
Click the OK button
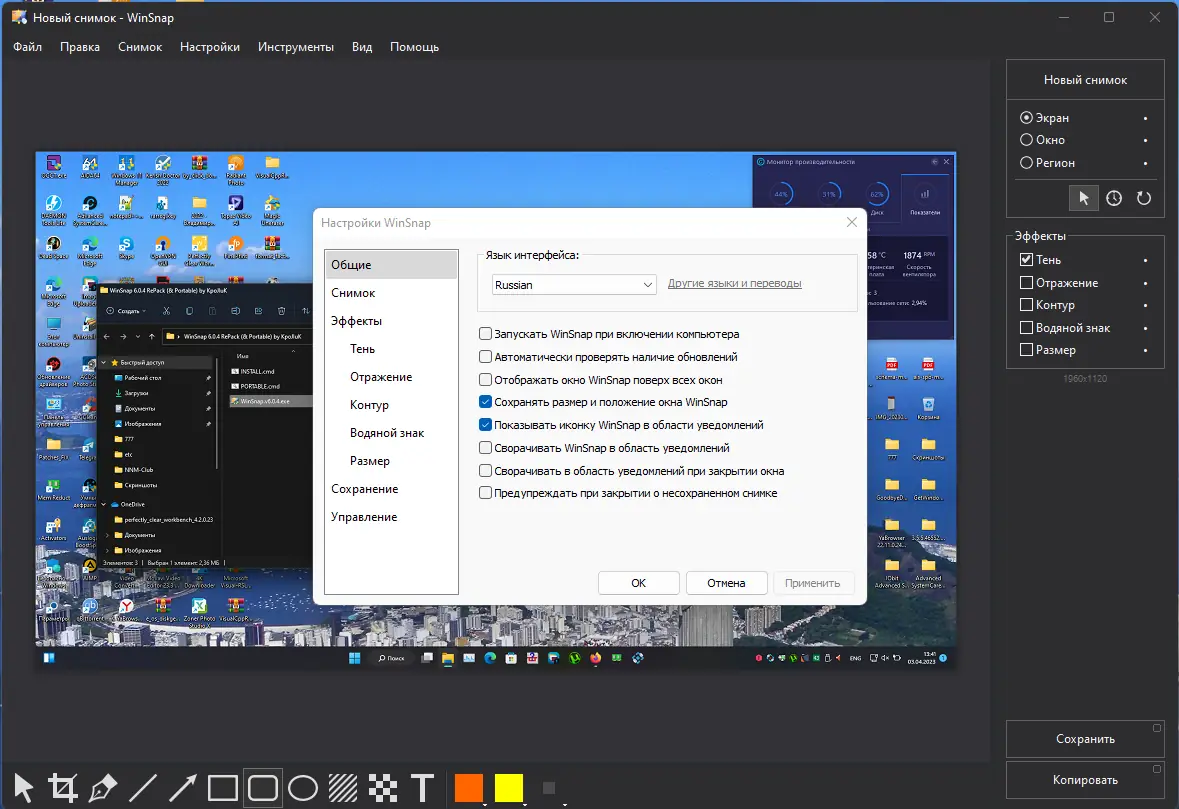point(638,583)
